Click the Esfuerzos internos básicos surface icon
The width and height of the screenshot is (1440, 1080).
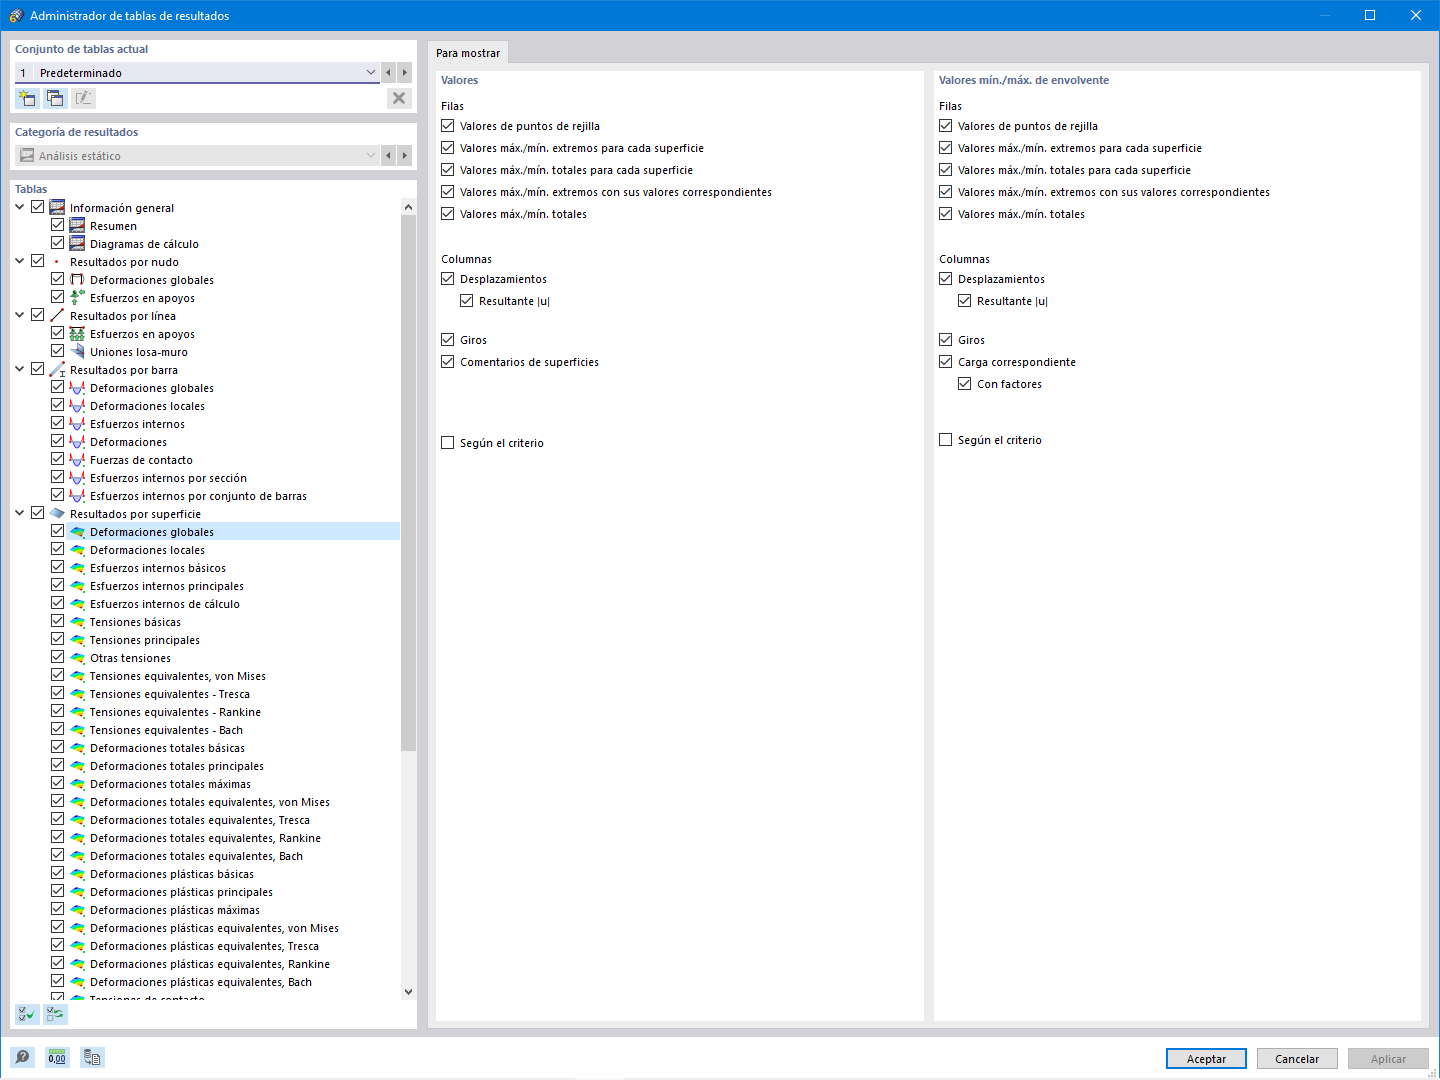click(x=77, y=568)
